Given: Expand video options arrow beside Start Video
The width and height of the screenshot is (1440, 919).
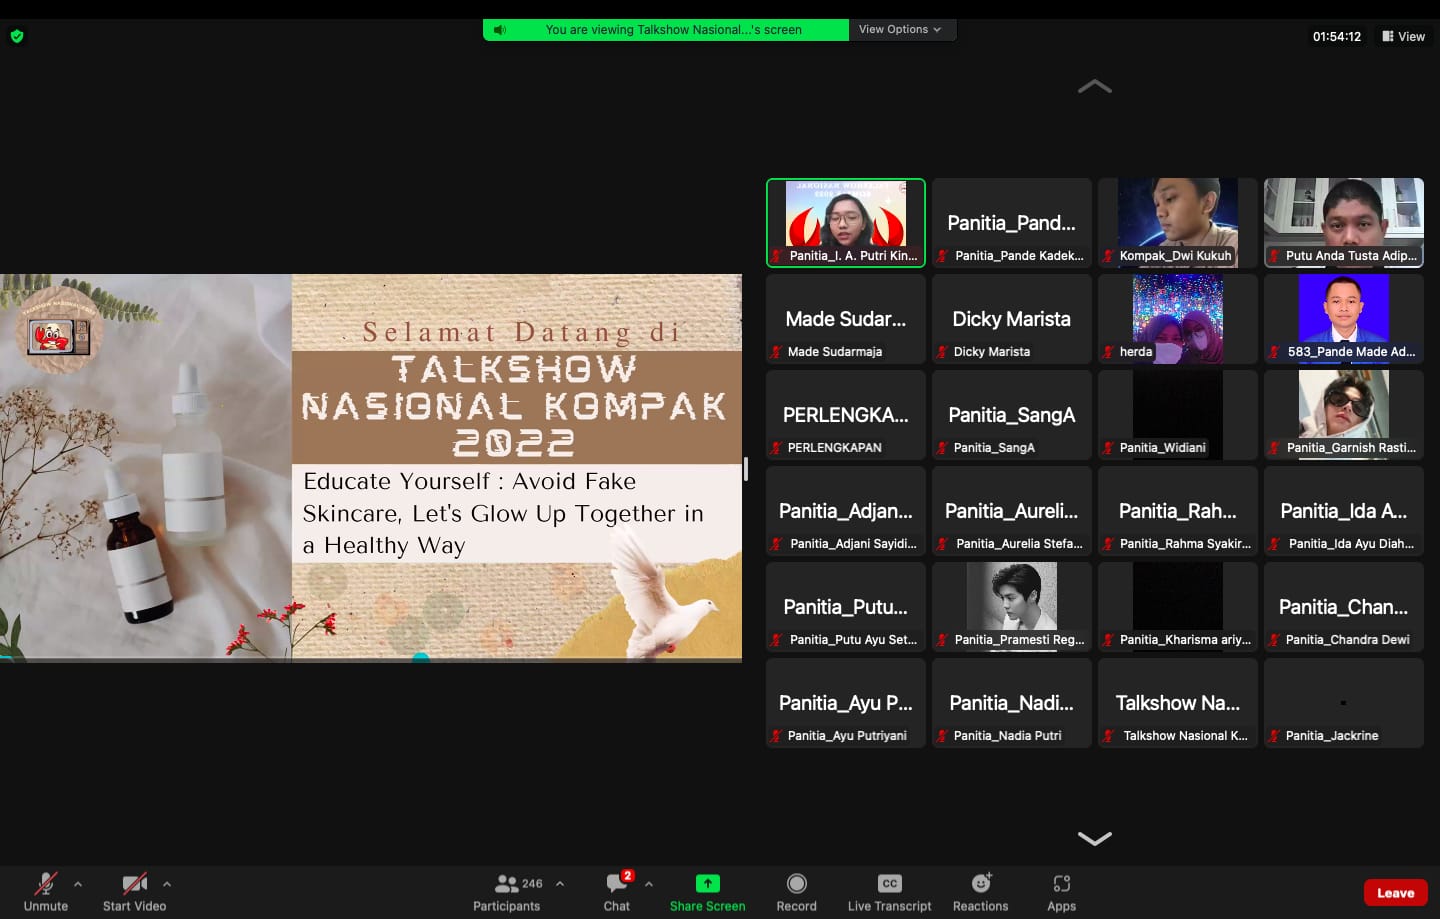Looking at the screenshot, I should [167, 884].
